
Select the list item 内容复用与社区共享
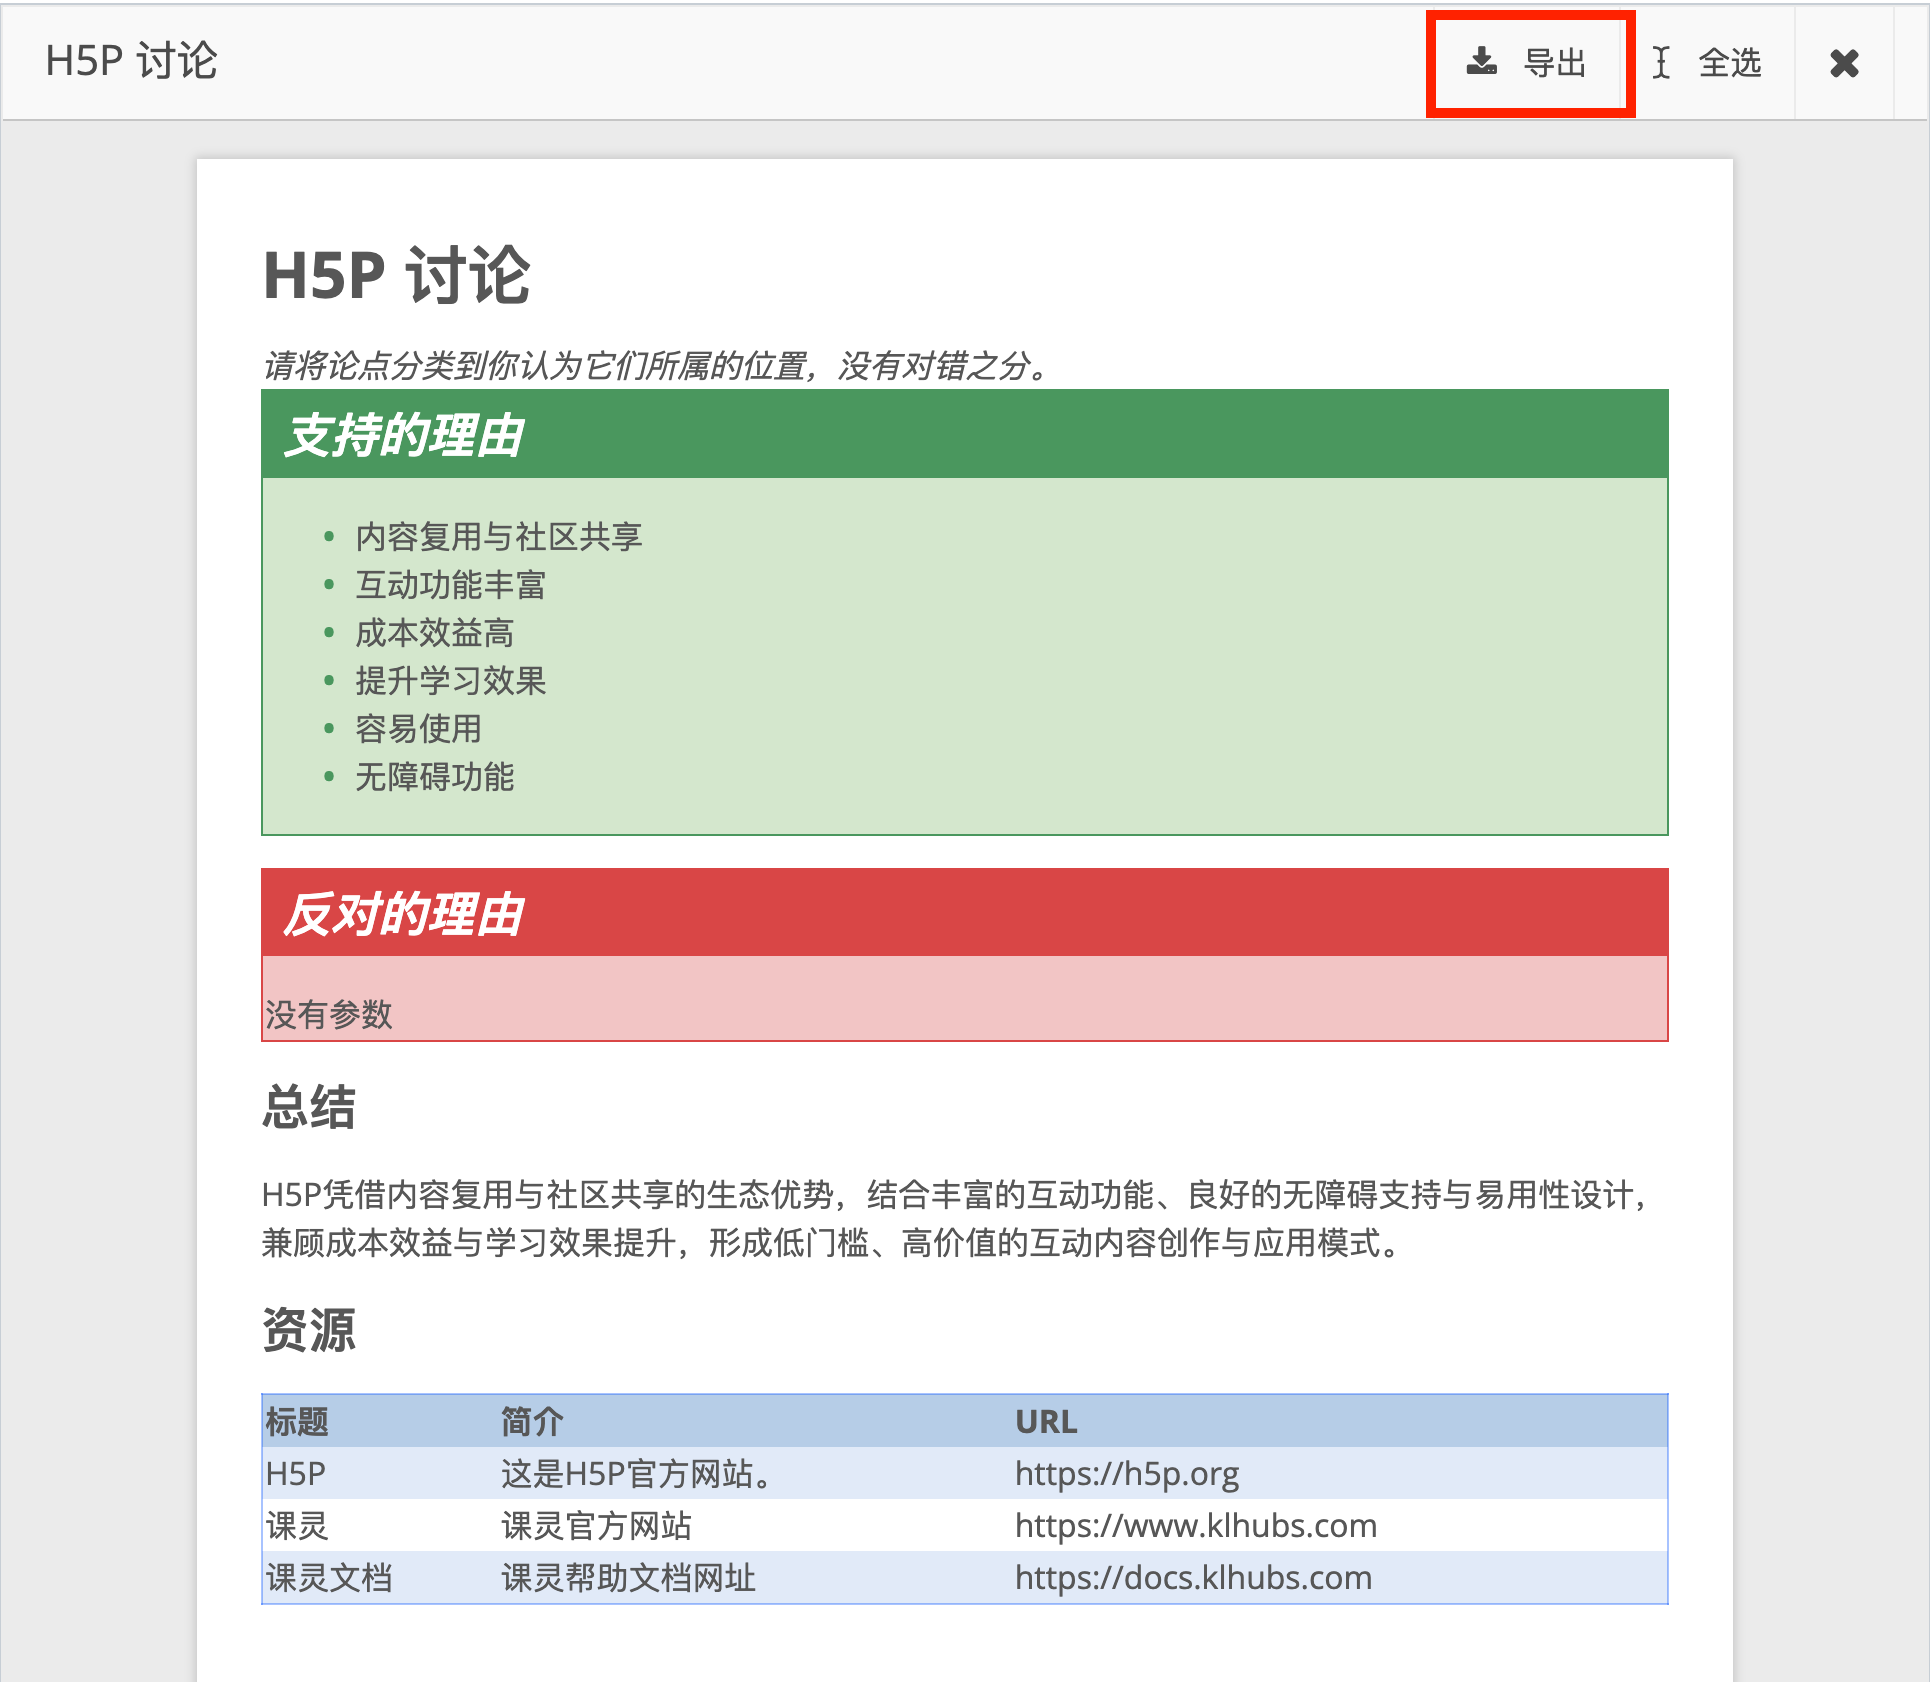point(500,536)
